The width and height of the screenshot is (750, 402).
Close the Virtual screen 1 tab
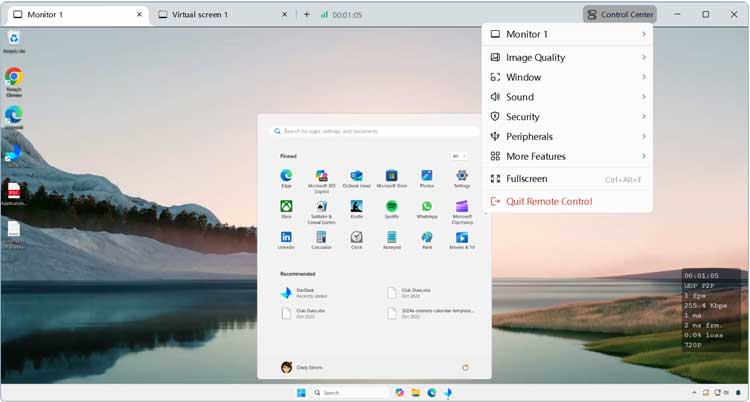(x=284, y=15)
